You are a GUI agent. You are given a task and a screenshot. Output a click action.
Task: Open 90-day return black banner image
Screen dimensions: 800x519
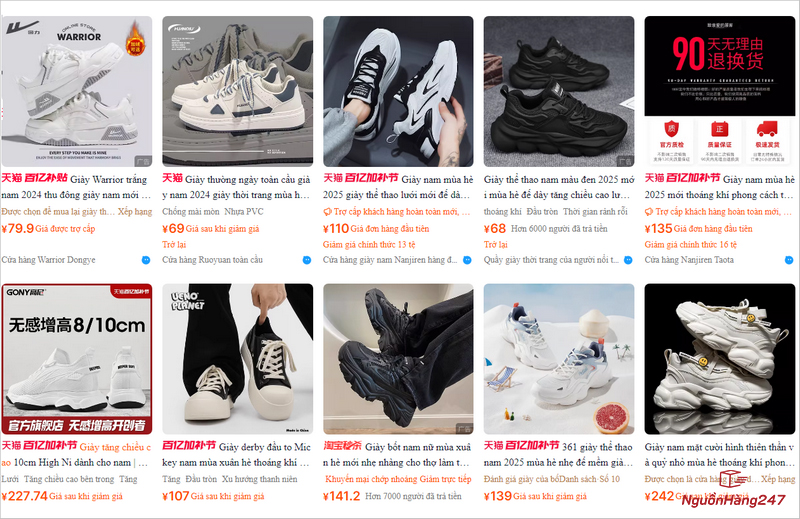[x=719, y=91]
